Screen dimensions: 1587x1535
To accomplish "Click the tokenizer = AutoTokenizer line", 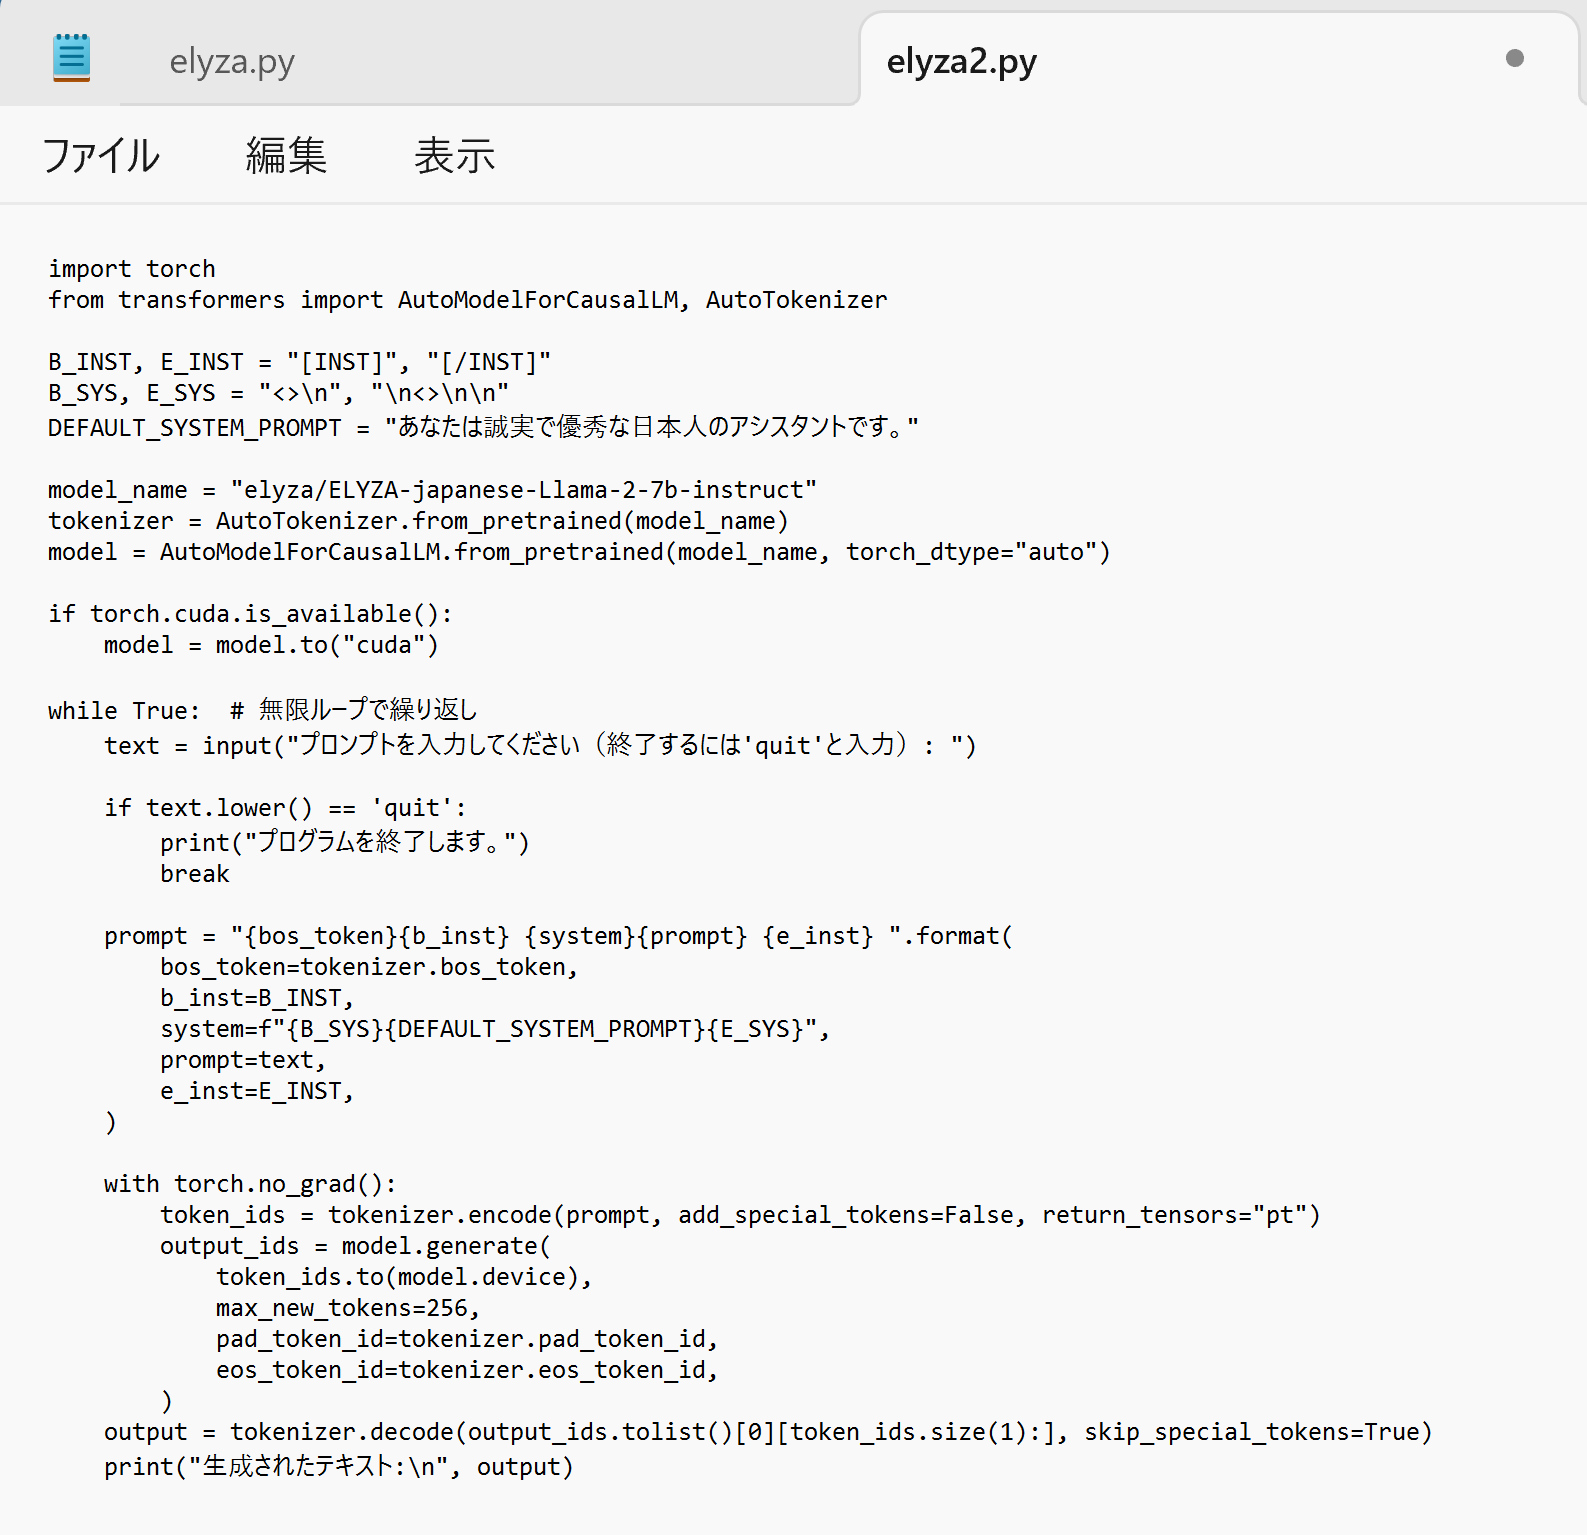I will (x=419, y=521).
